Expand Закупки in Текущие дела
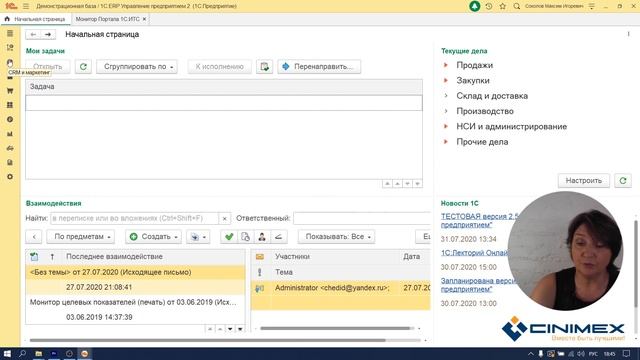 446,80
